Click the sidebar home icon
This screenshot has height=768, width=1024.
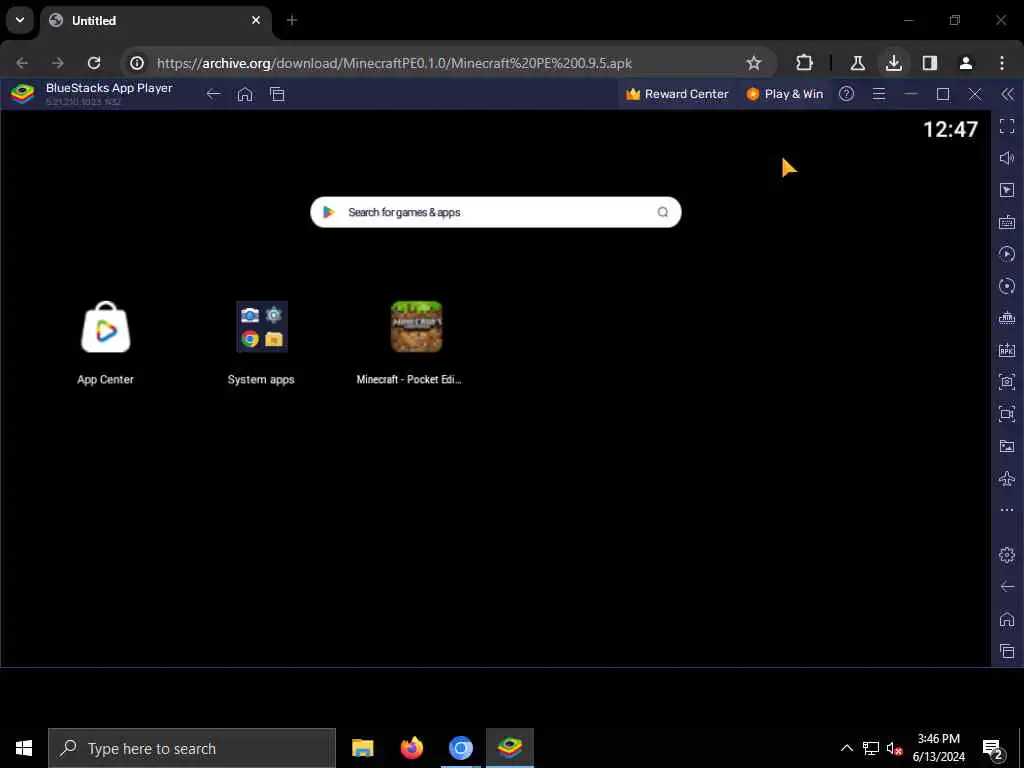tap(1007, 618)
